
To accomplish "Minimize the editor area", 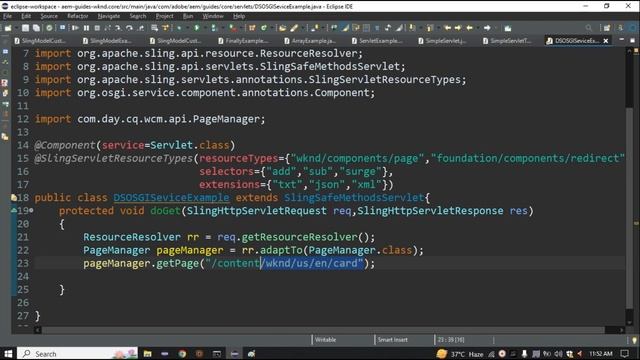I will point(621,40).
